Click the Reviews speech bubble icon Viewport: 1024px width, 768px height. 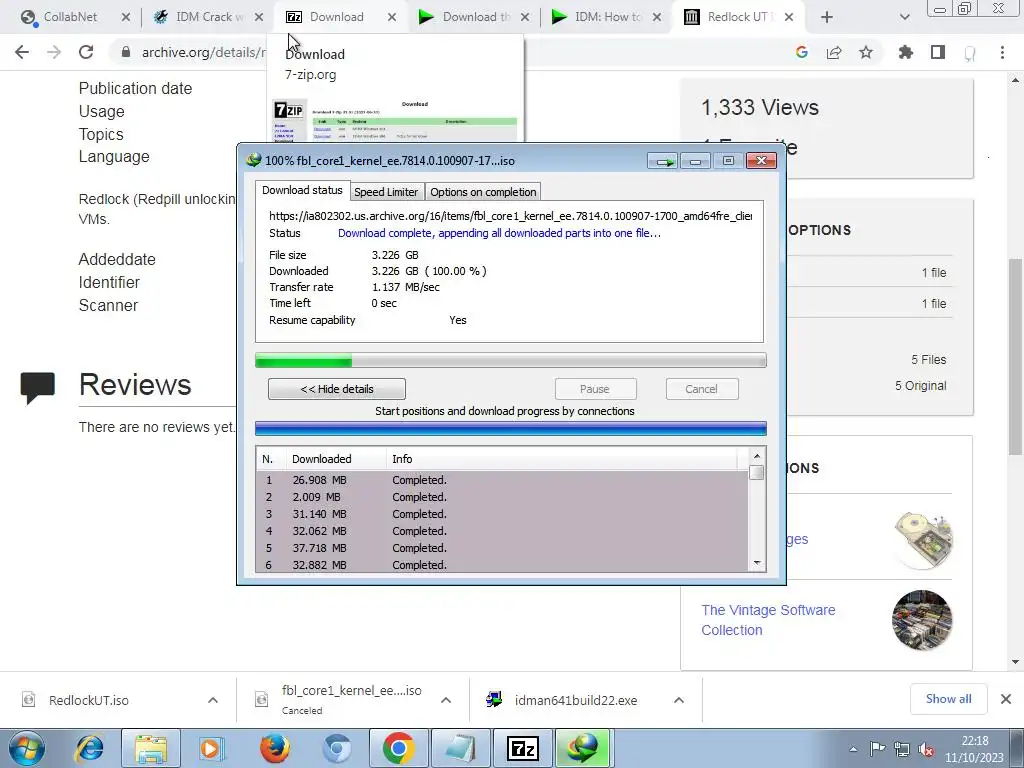[x=37, y=387]
